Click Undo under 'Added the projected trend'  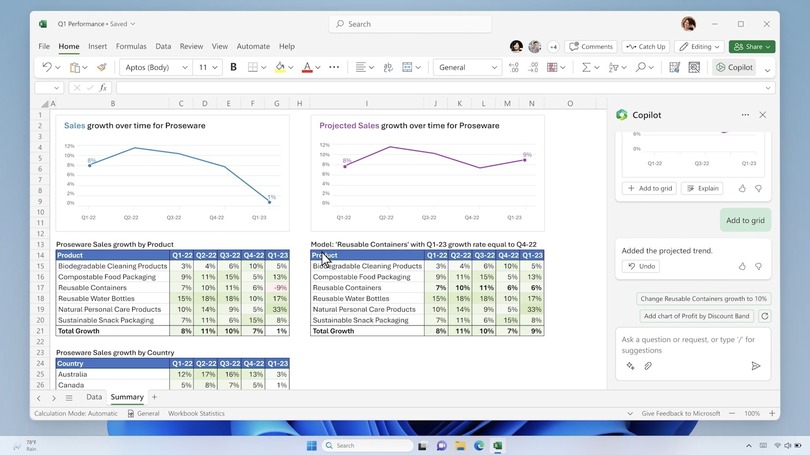[641, 266]
